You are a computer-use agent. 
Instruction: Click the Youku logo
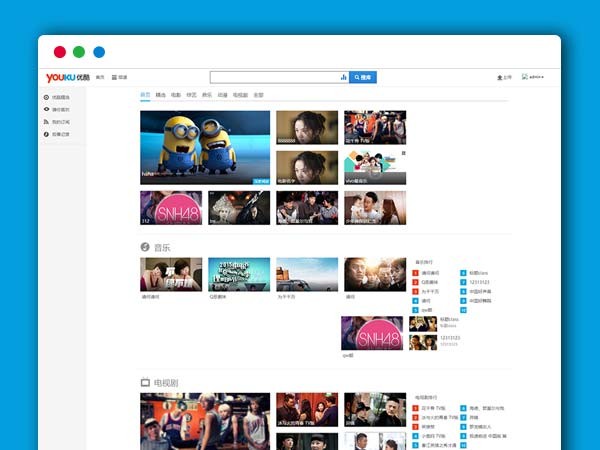tap(67, 77)
